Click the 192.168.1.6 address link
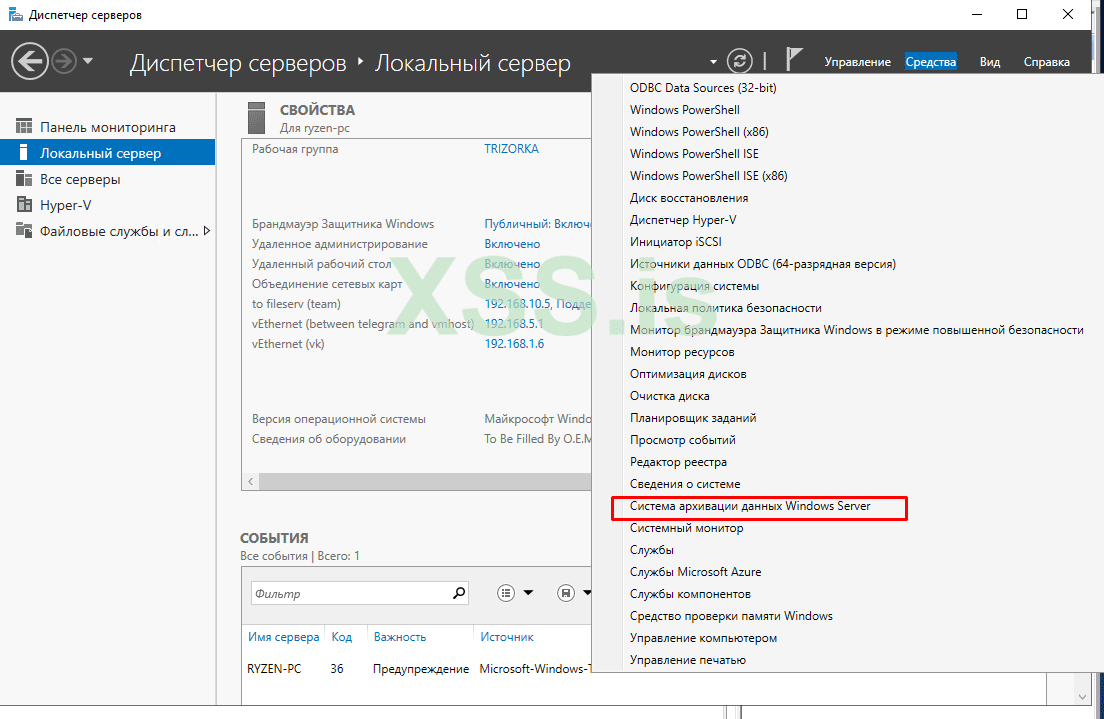Viewport: 1104px width, 719px height. tap(514, 344)
